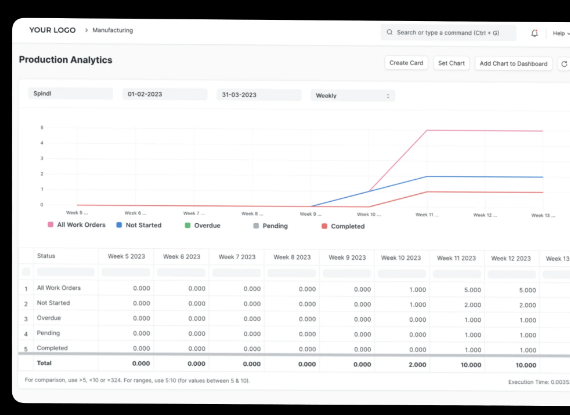Viewport: 570px width, 415px height.
Task: Click the Week 10 2023 column header
Action: tap(401, 258)
